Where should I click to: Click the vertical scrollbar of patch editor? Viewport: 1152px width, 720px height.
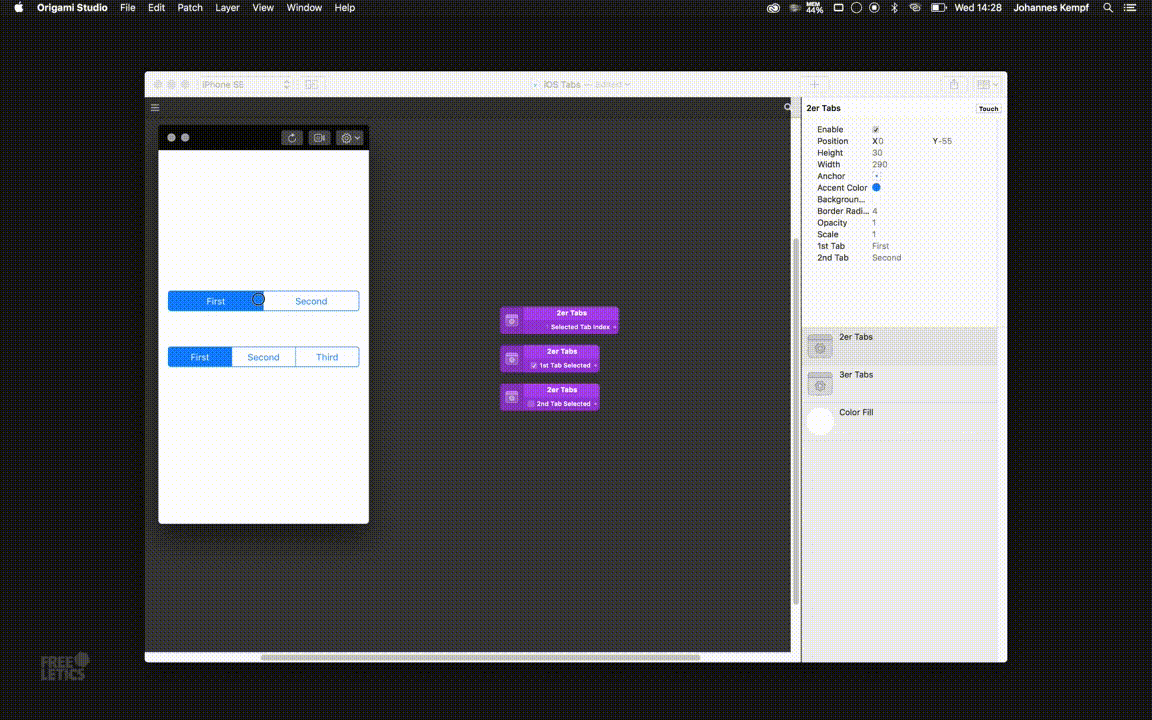point(796,422)
